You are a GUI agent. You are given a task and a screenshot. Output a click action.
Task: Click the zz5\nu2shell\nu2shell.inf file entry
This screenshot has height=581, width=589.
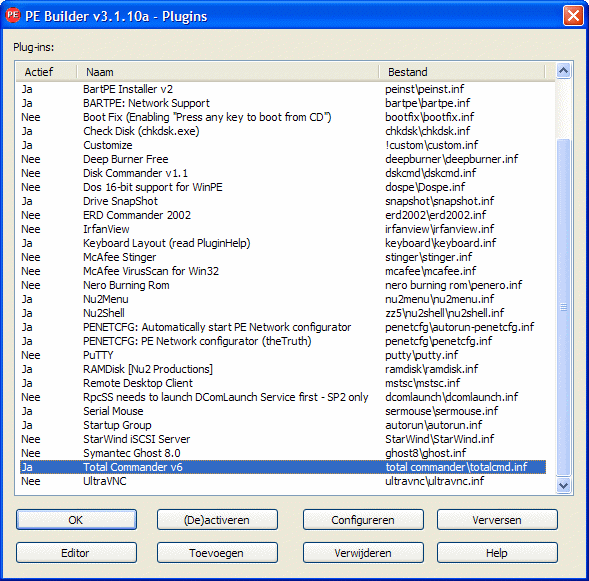[x=444, y=313]
